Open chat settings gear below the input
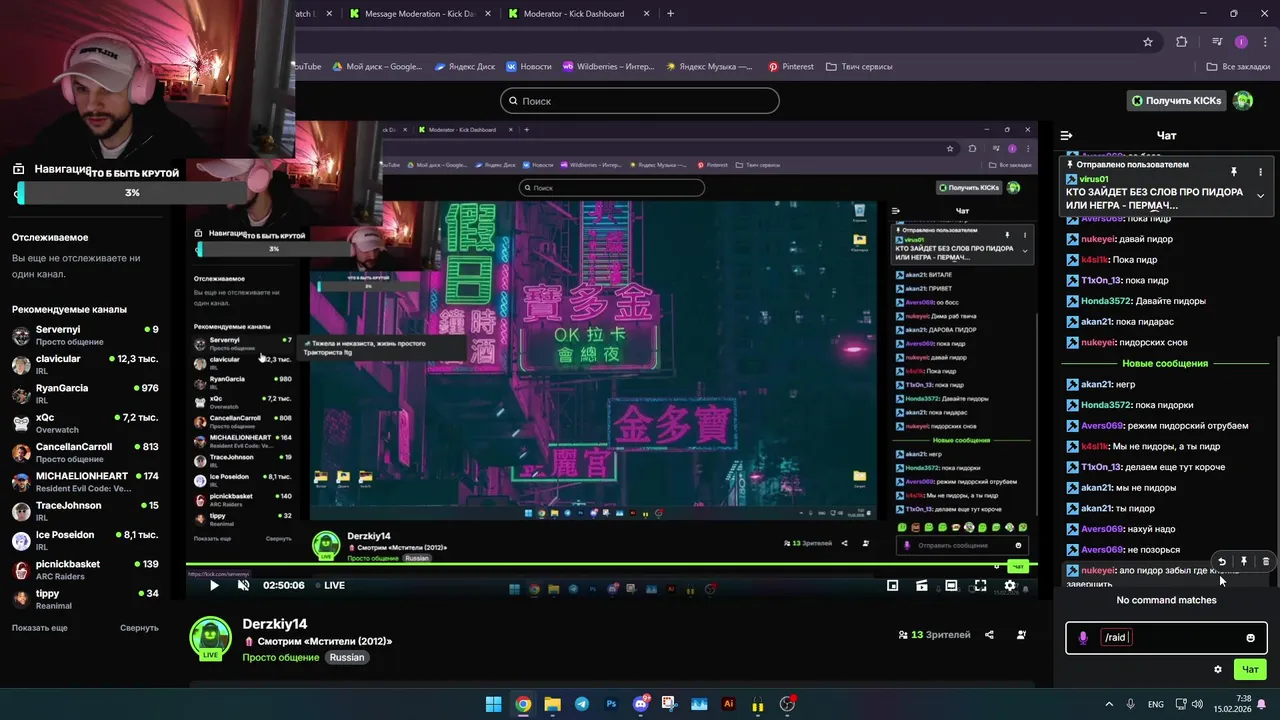This screenshot has height=720, width=1280. 1217,670
